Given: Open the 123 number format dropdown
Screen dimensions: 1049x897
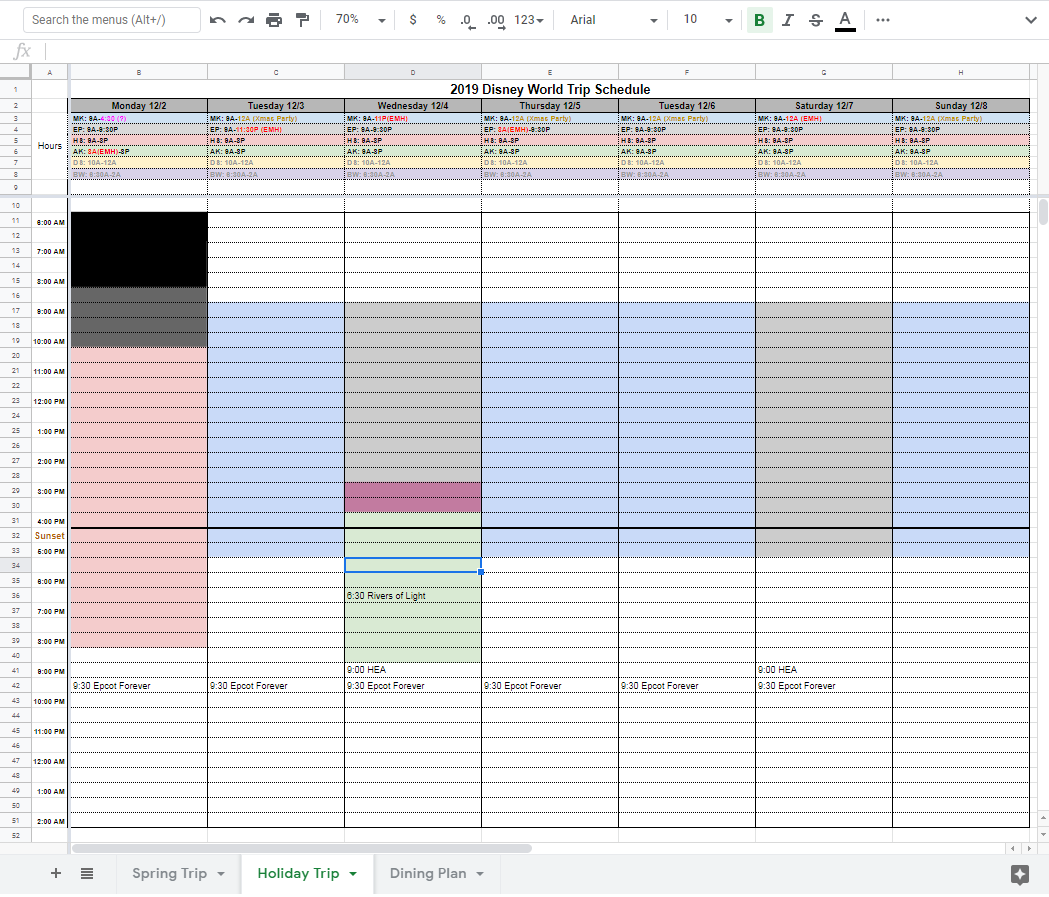Looking at the screenshot, I should pos(529,20).
